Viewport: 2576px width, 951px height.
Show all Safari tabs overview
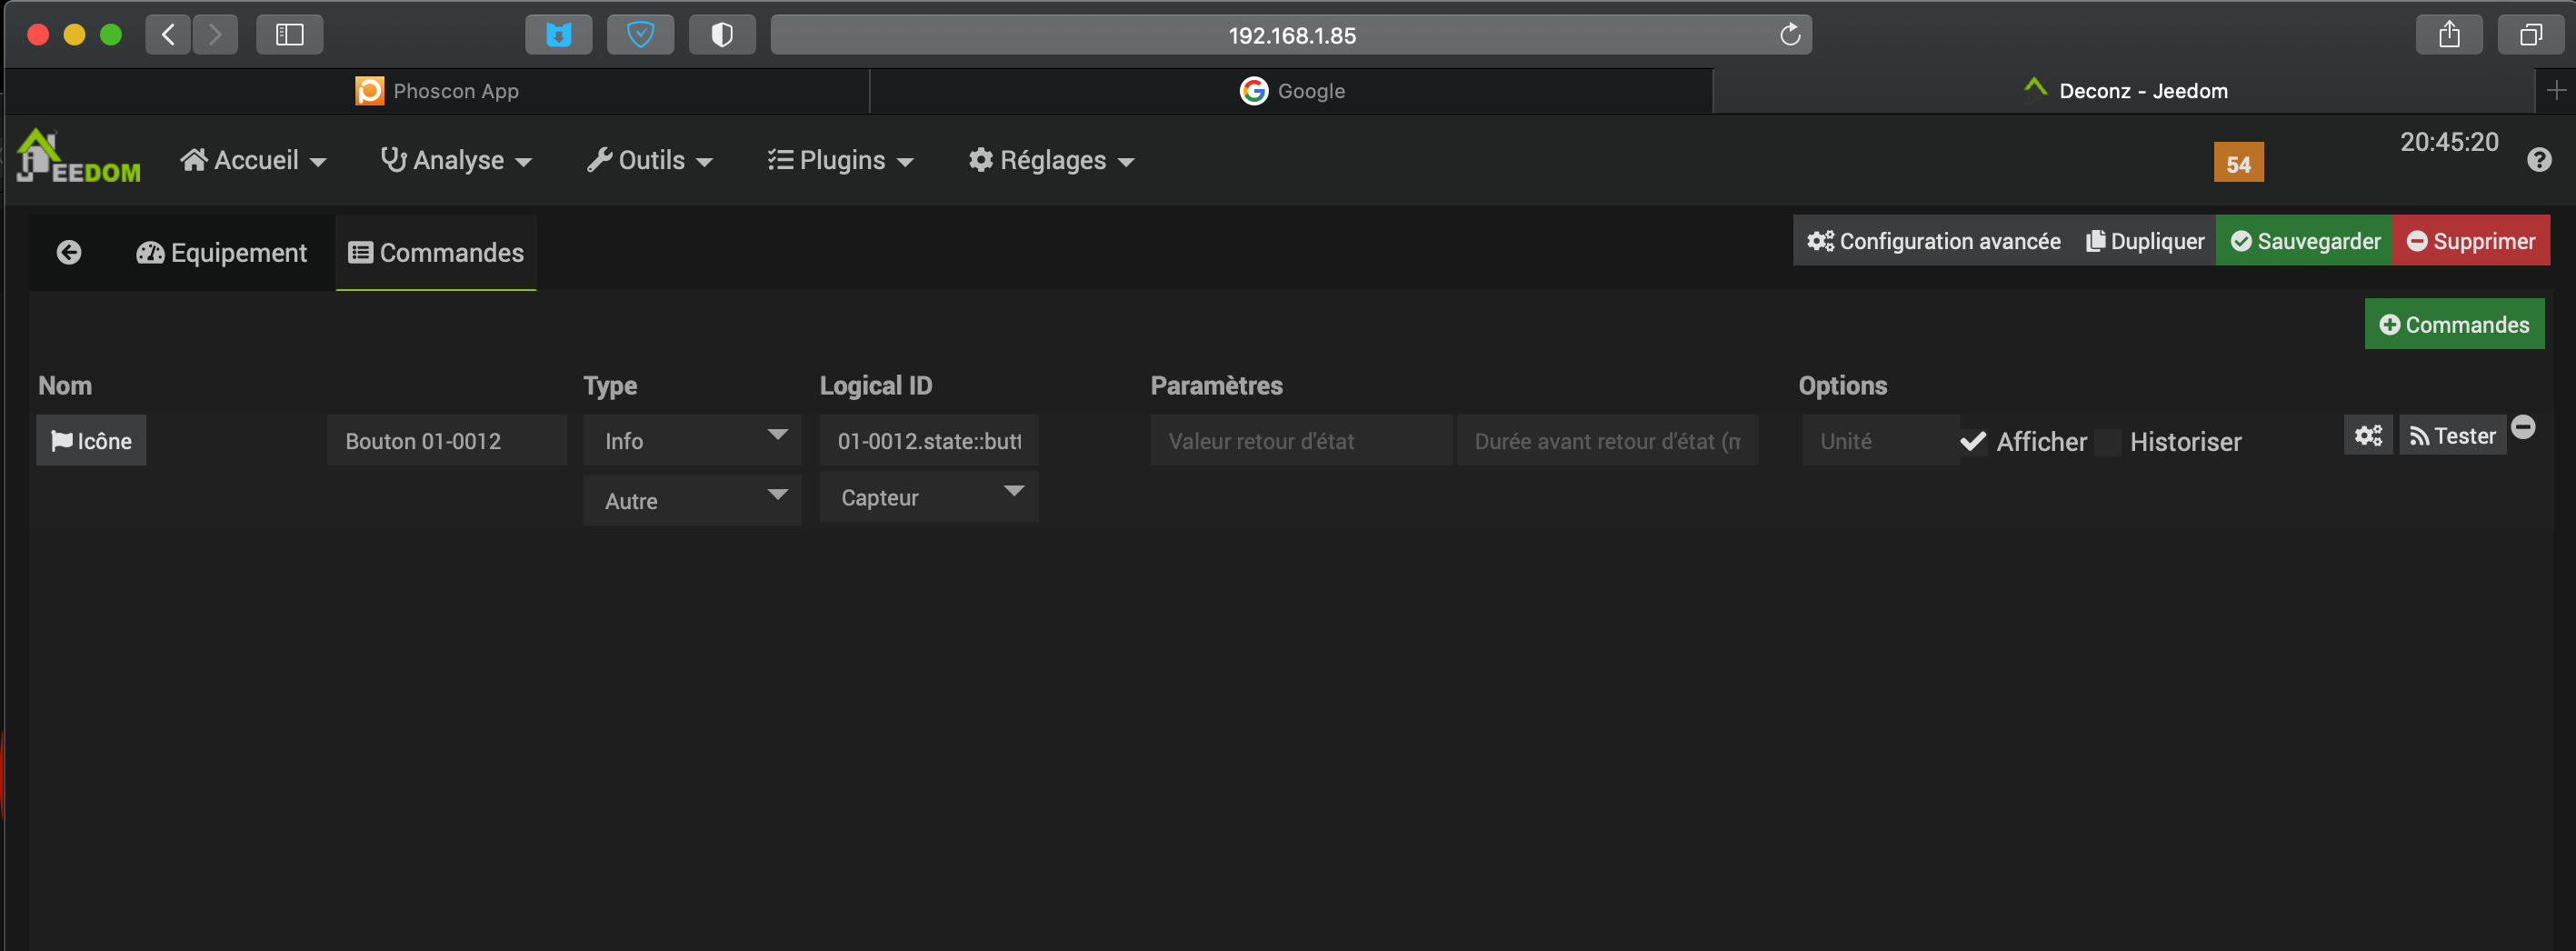coord(2531,35)
